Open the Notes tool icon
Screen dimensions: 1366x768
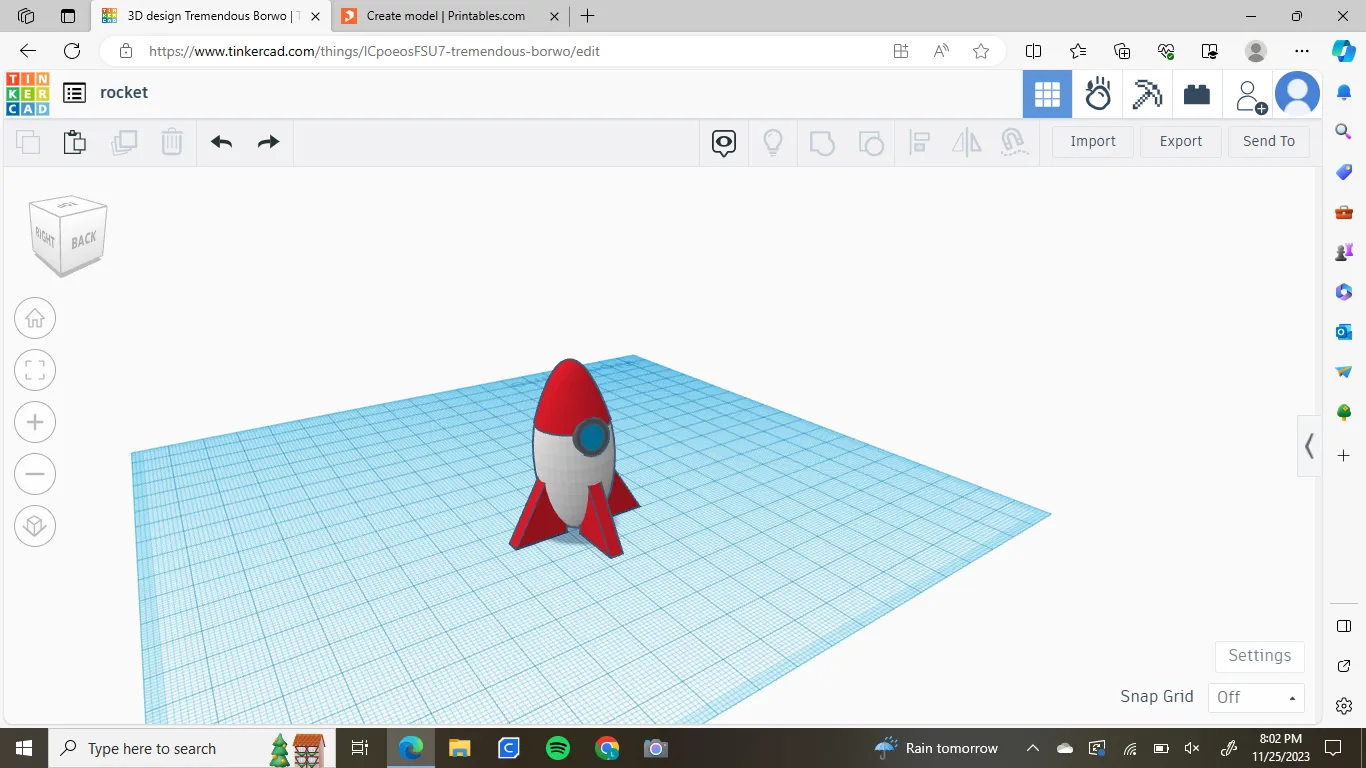pyautogui.click(x=724, y=143)
